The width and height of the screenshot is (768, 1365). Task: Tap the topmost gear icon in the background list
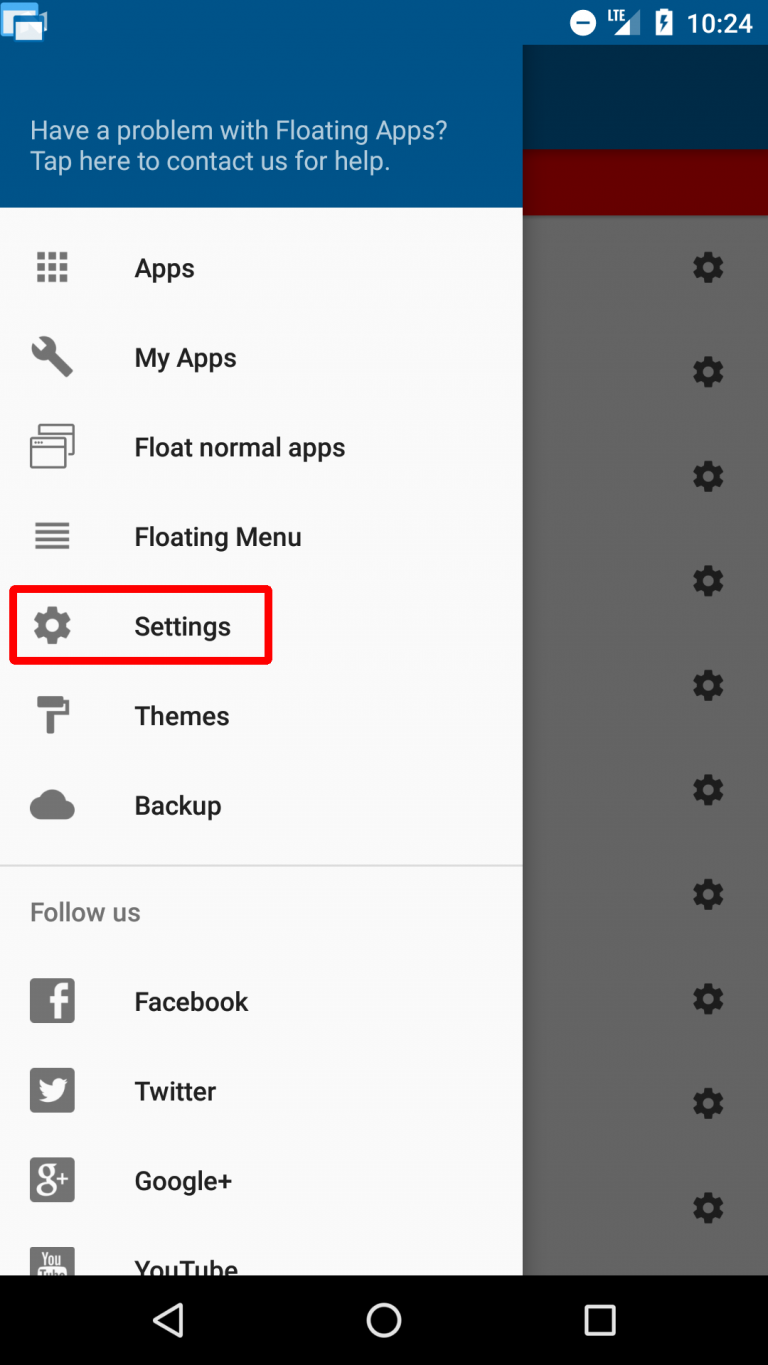(x=708, y=267)
